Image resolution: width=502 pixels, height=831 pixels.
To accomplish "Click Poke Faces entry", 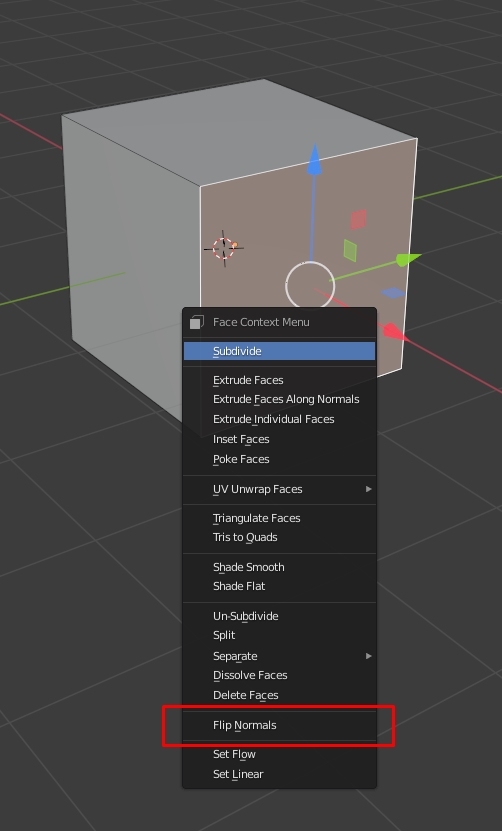I will point(279,459).
